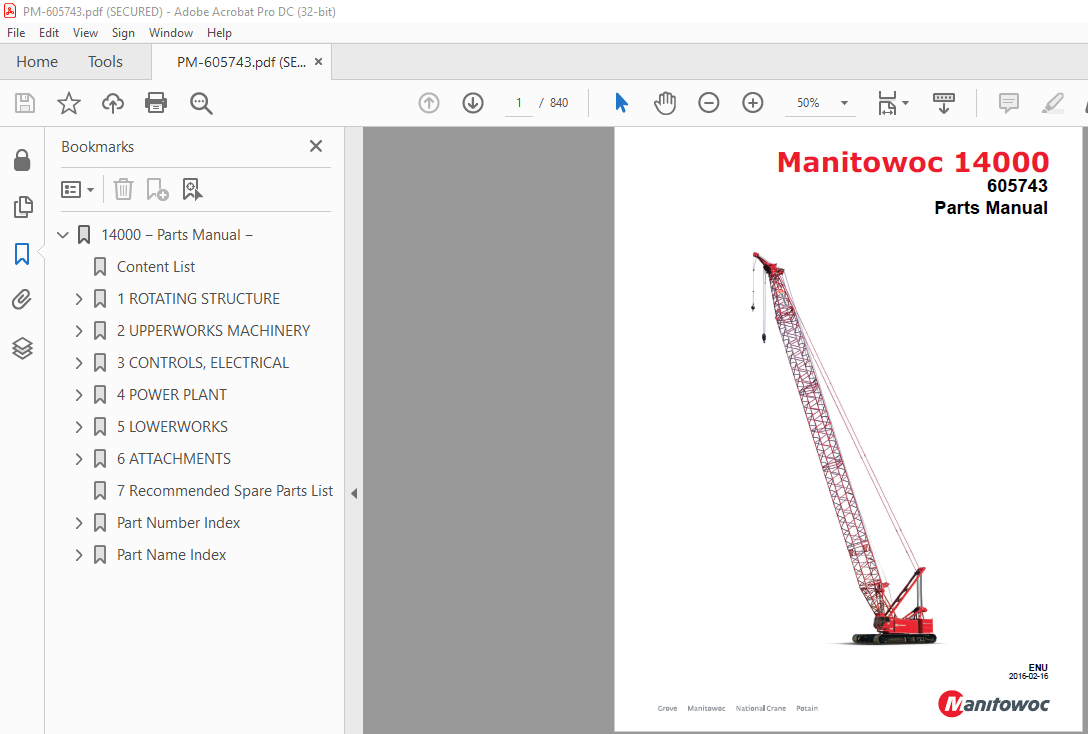
Task: Delete selected bookmark with trash icon
Action: pos(124,189)
